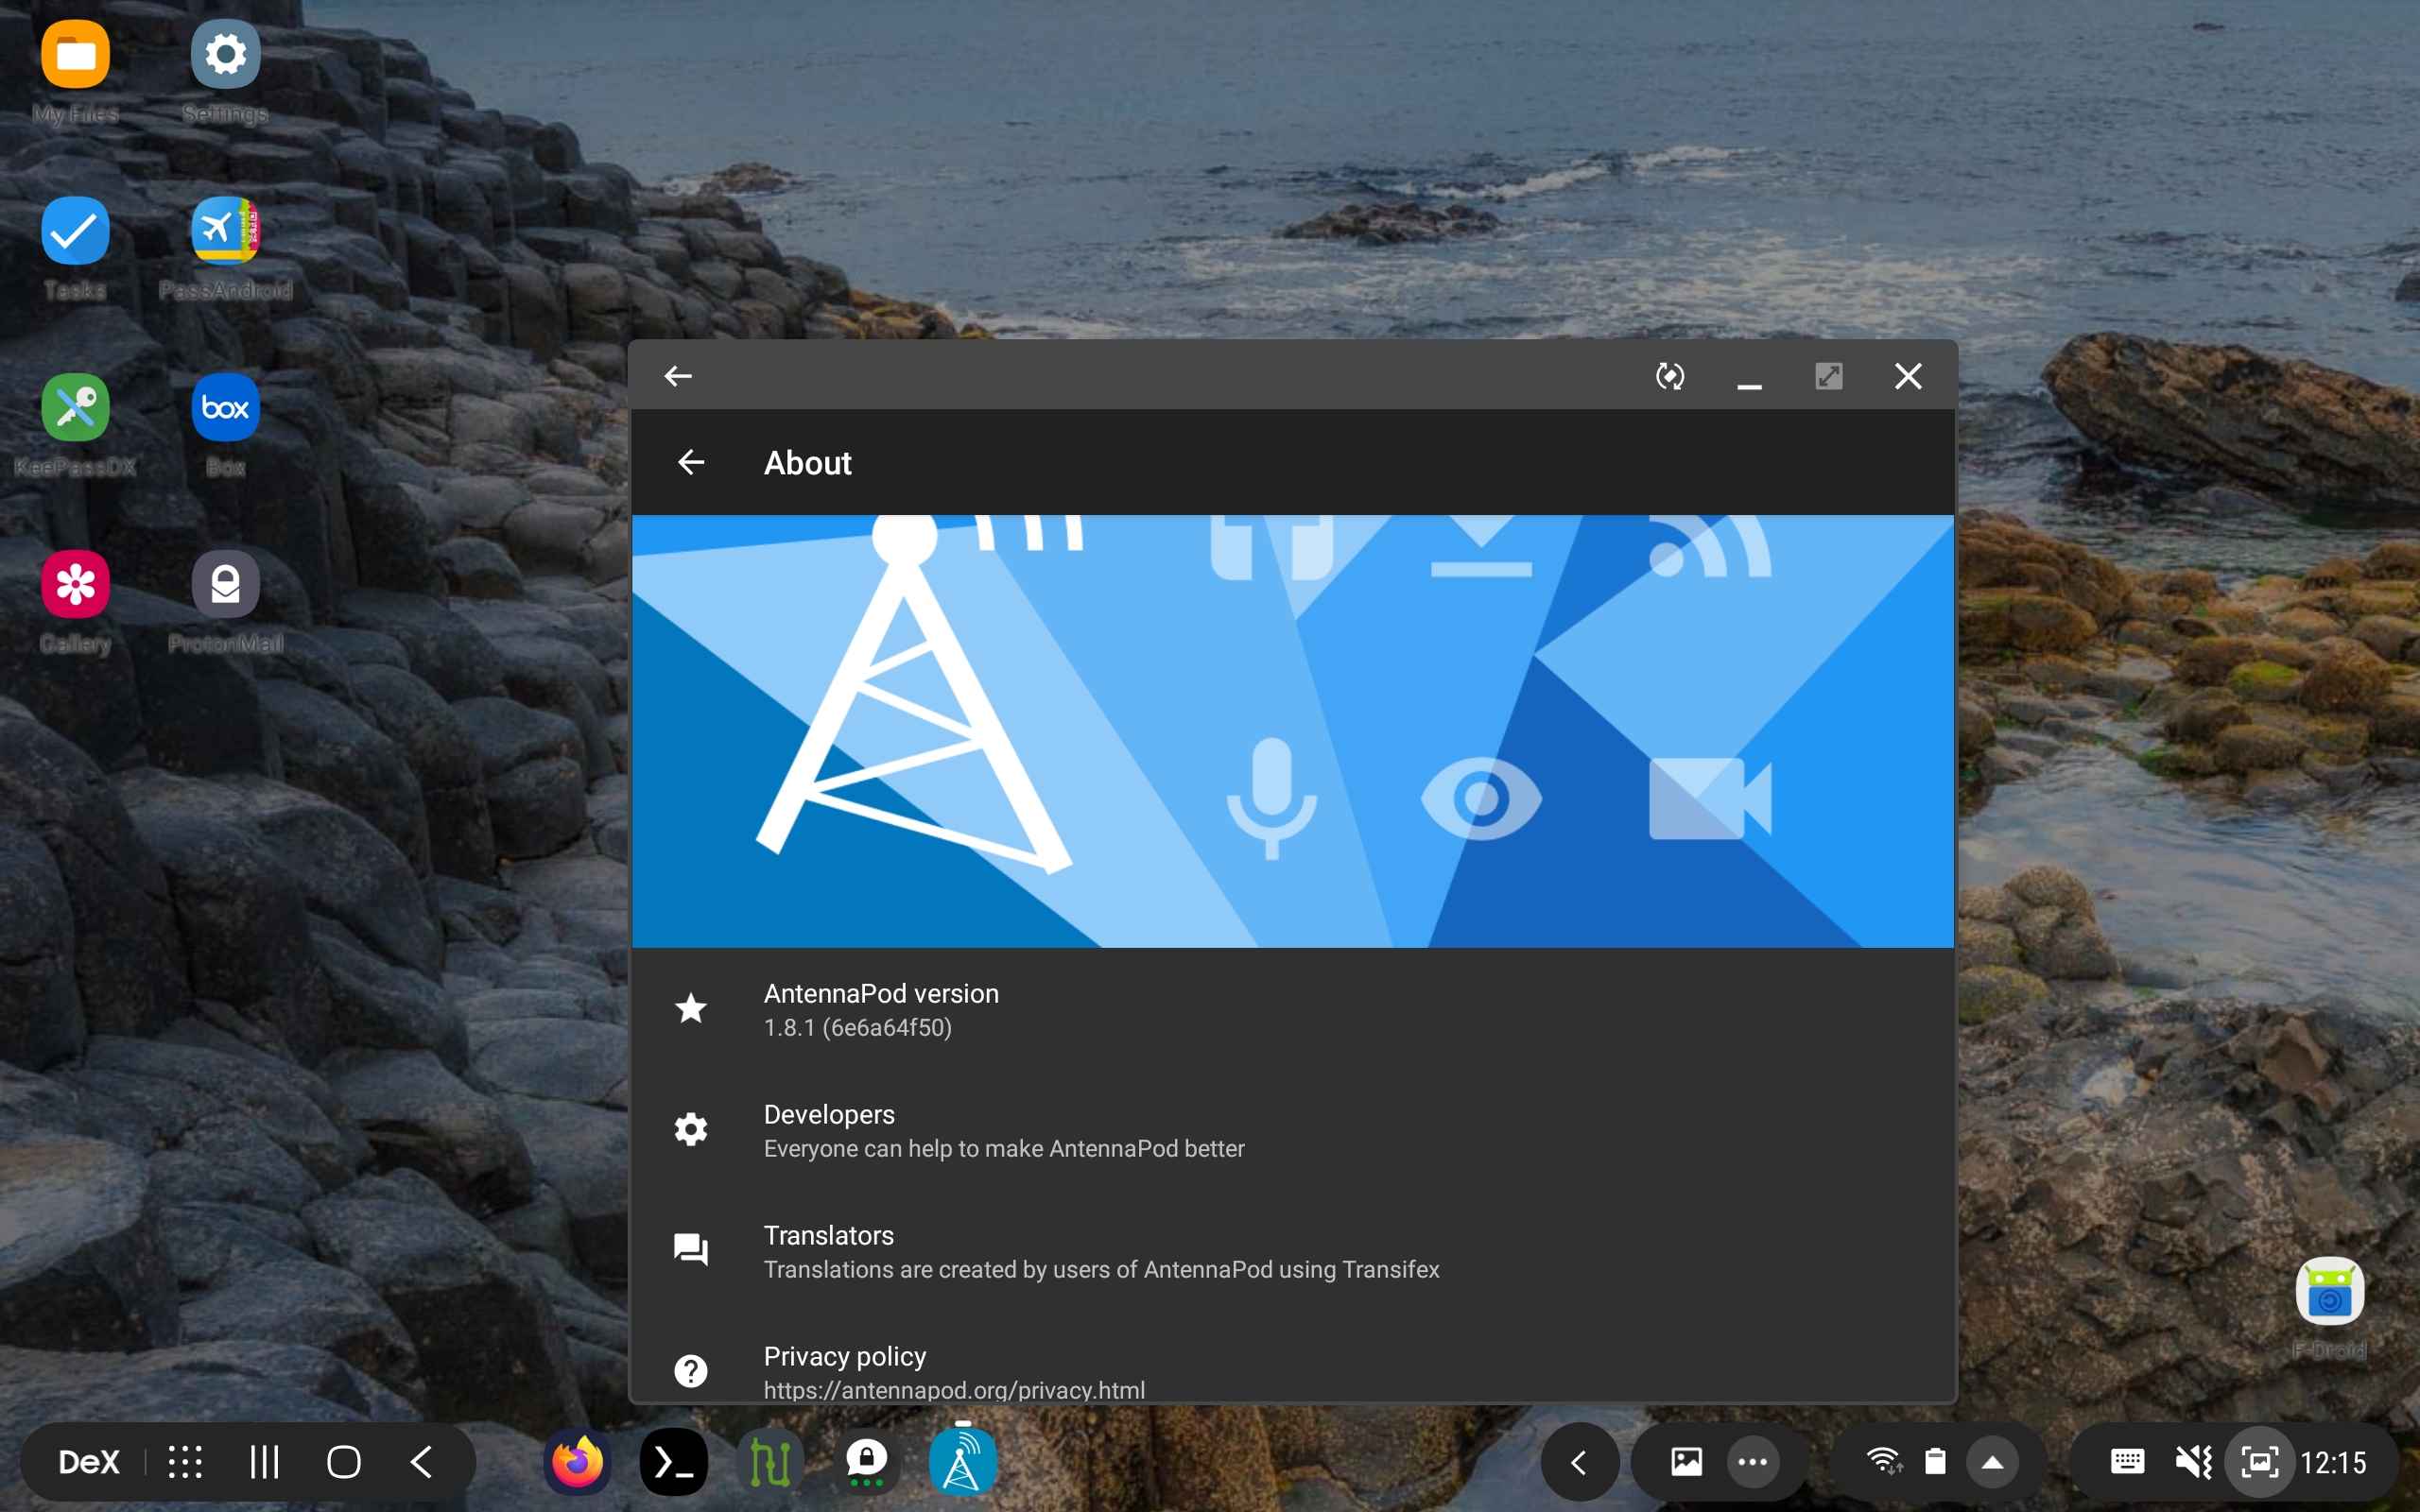Image resolution: width=2420 pixels, height=1512 pixels.
Task: Click the window title bar back arrow
Action: point(678,376)
